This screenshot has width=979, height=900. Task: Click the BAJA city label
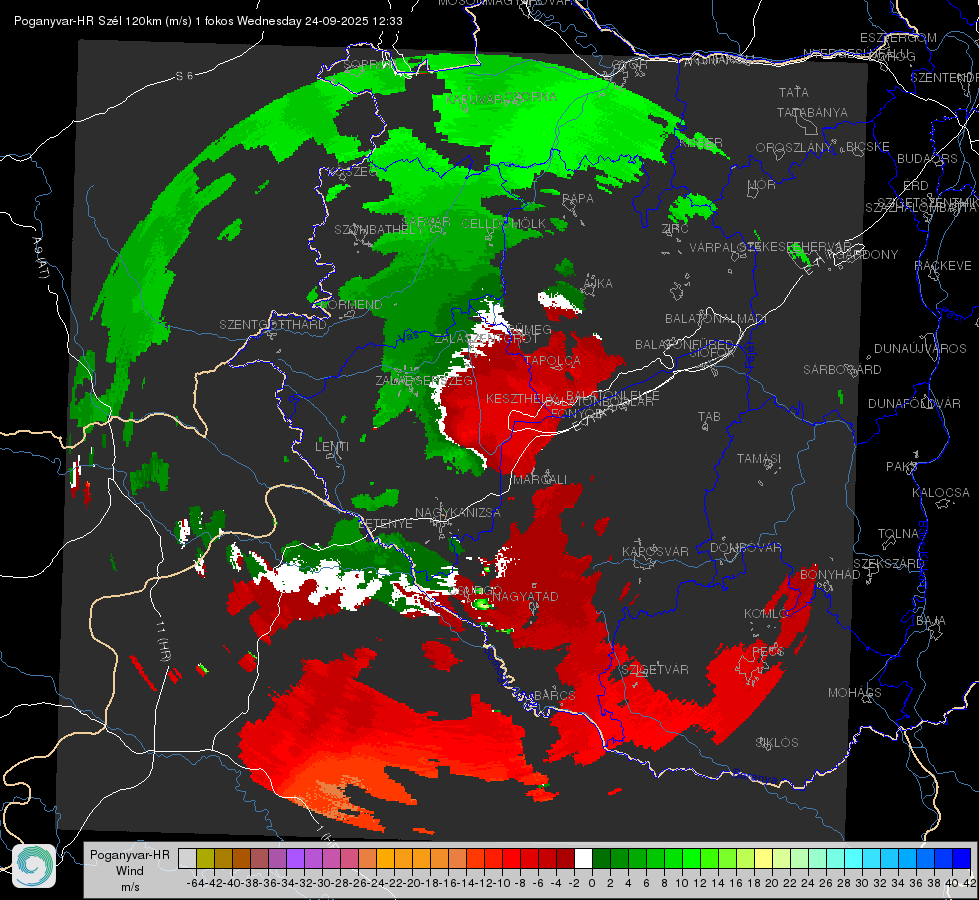[x=931, y=621]
